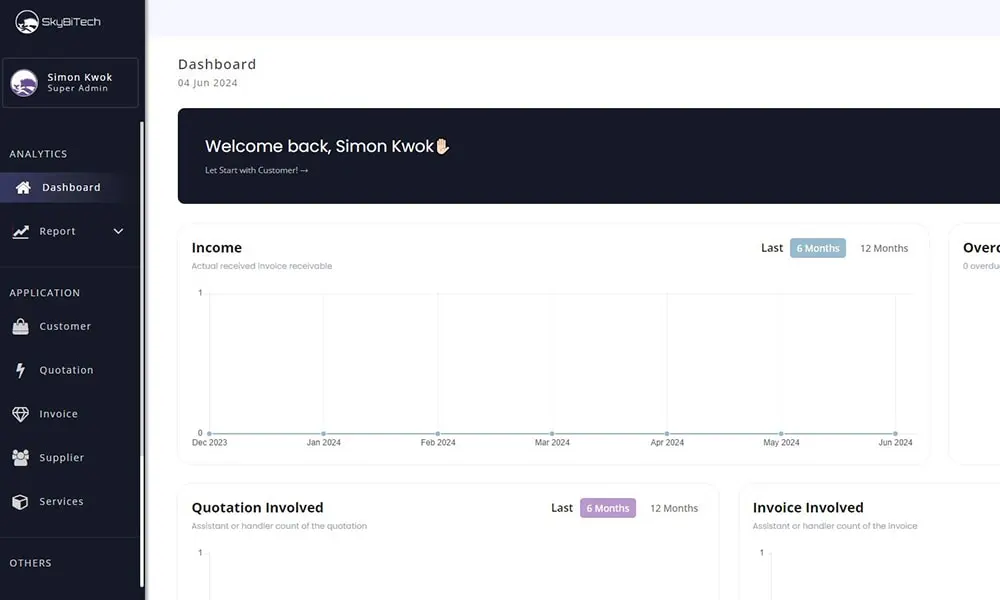Viewport: 1000px width, 600px height.
Task: Click the Services box icon
Action: tap(20, 502)
